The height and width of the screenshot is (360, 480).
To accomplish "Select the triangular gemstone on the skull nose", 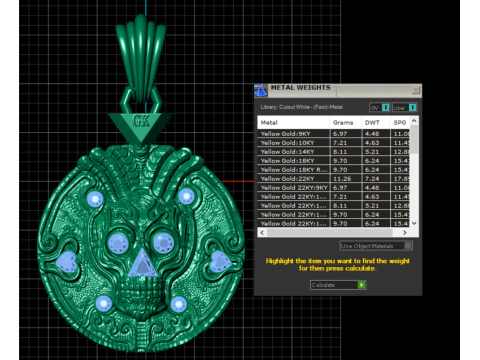I will pyautogui.click(x=143, y=264).
